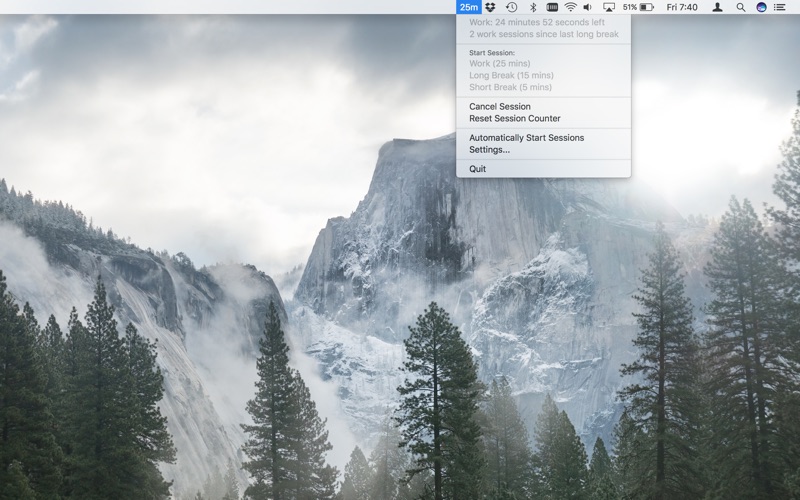
Task: Open the user account menu bar icon
Action: (717, 7)
